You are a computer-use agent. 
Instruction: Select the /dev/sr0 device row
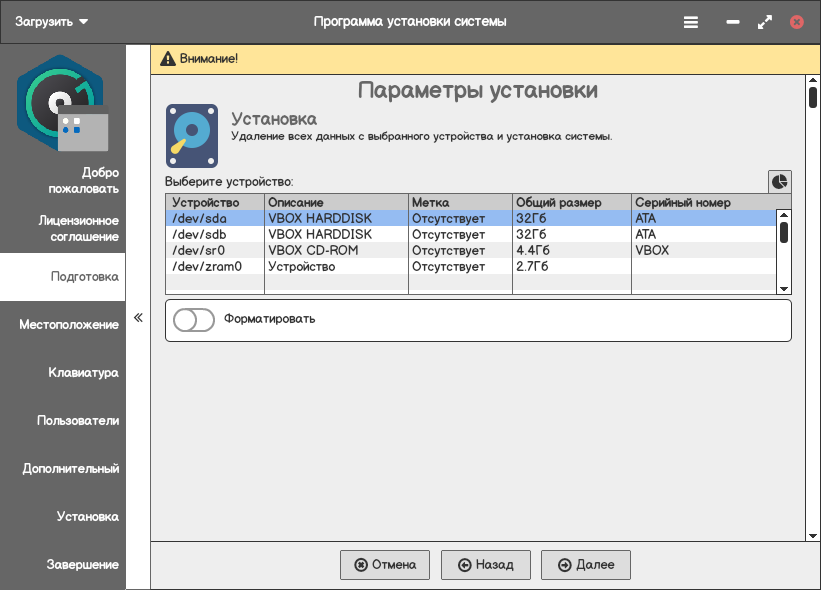pos(471,250)
